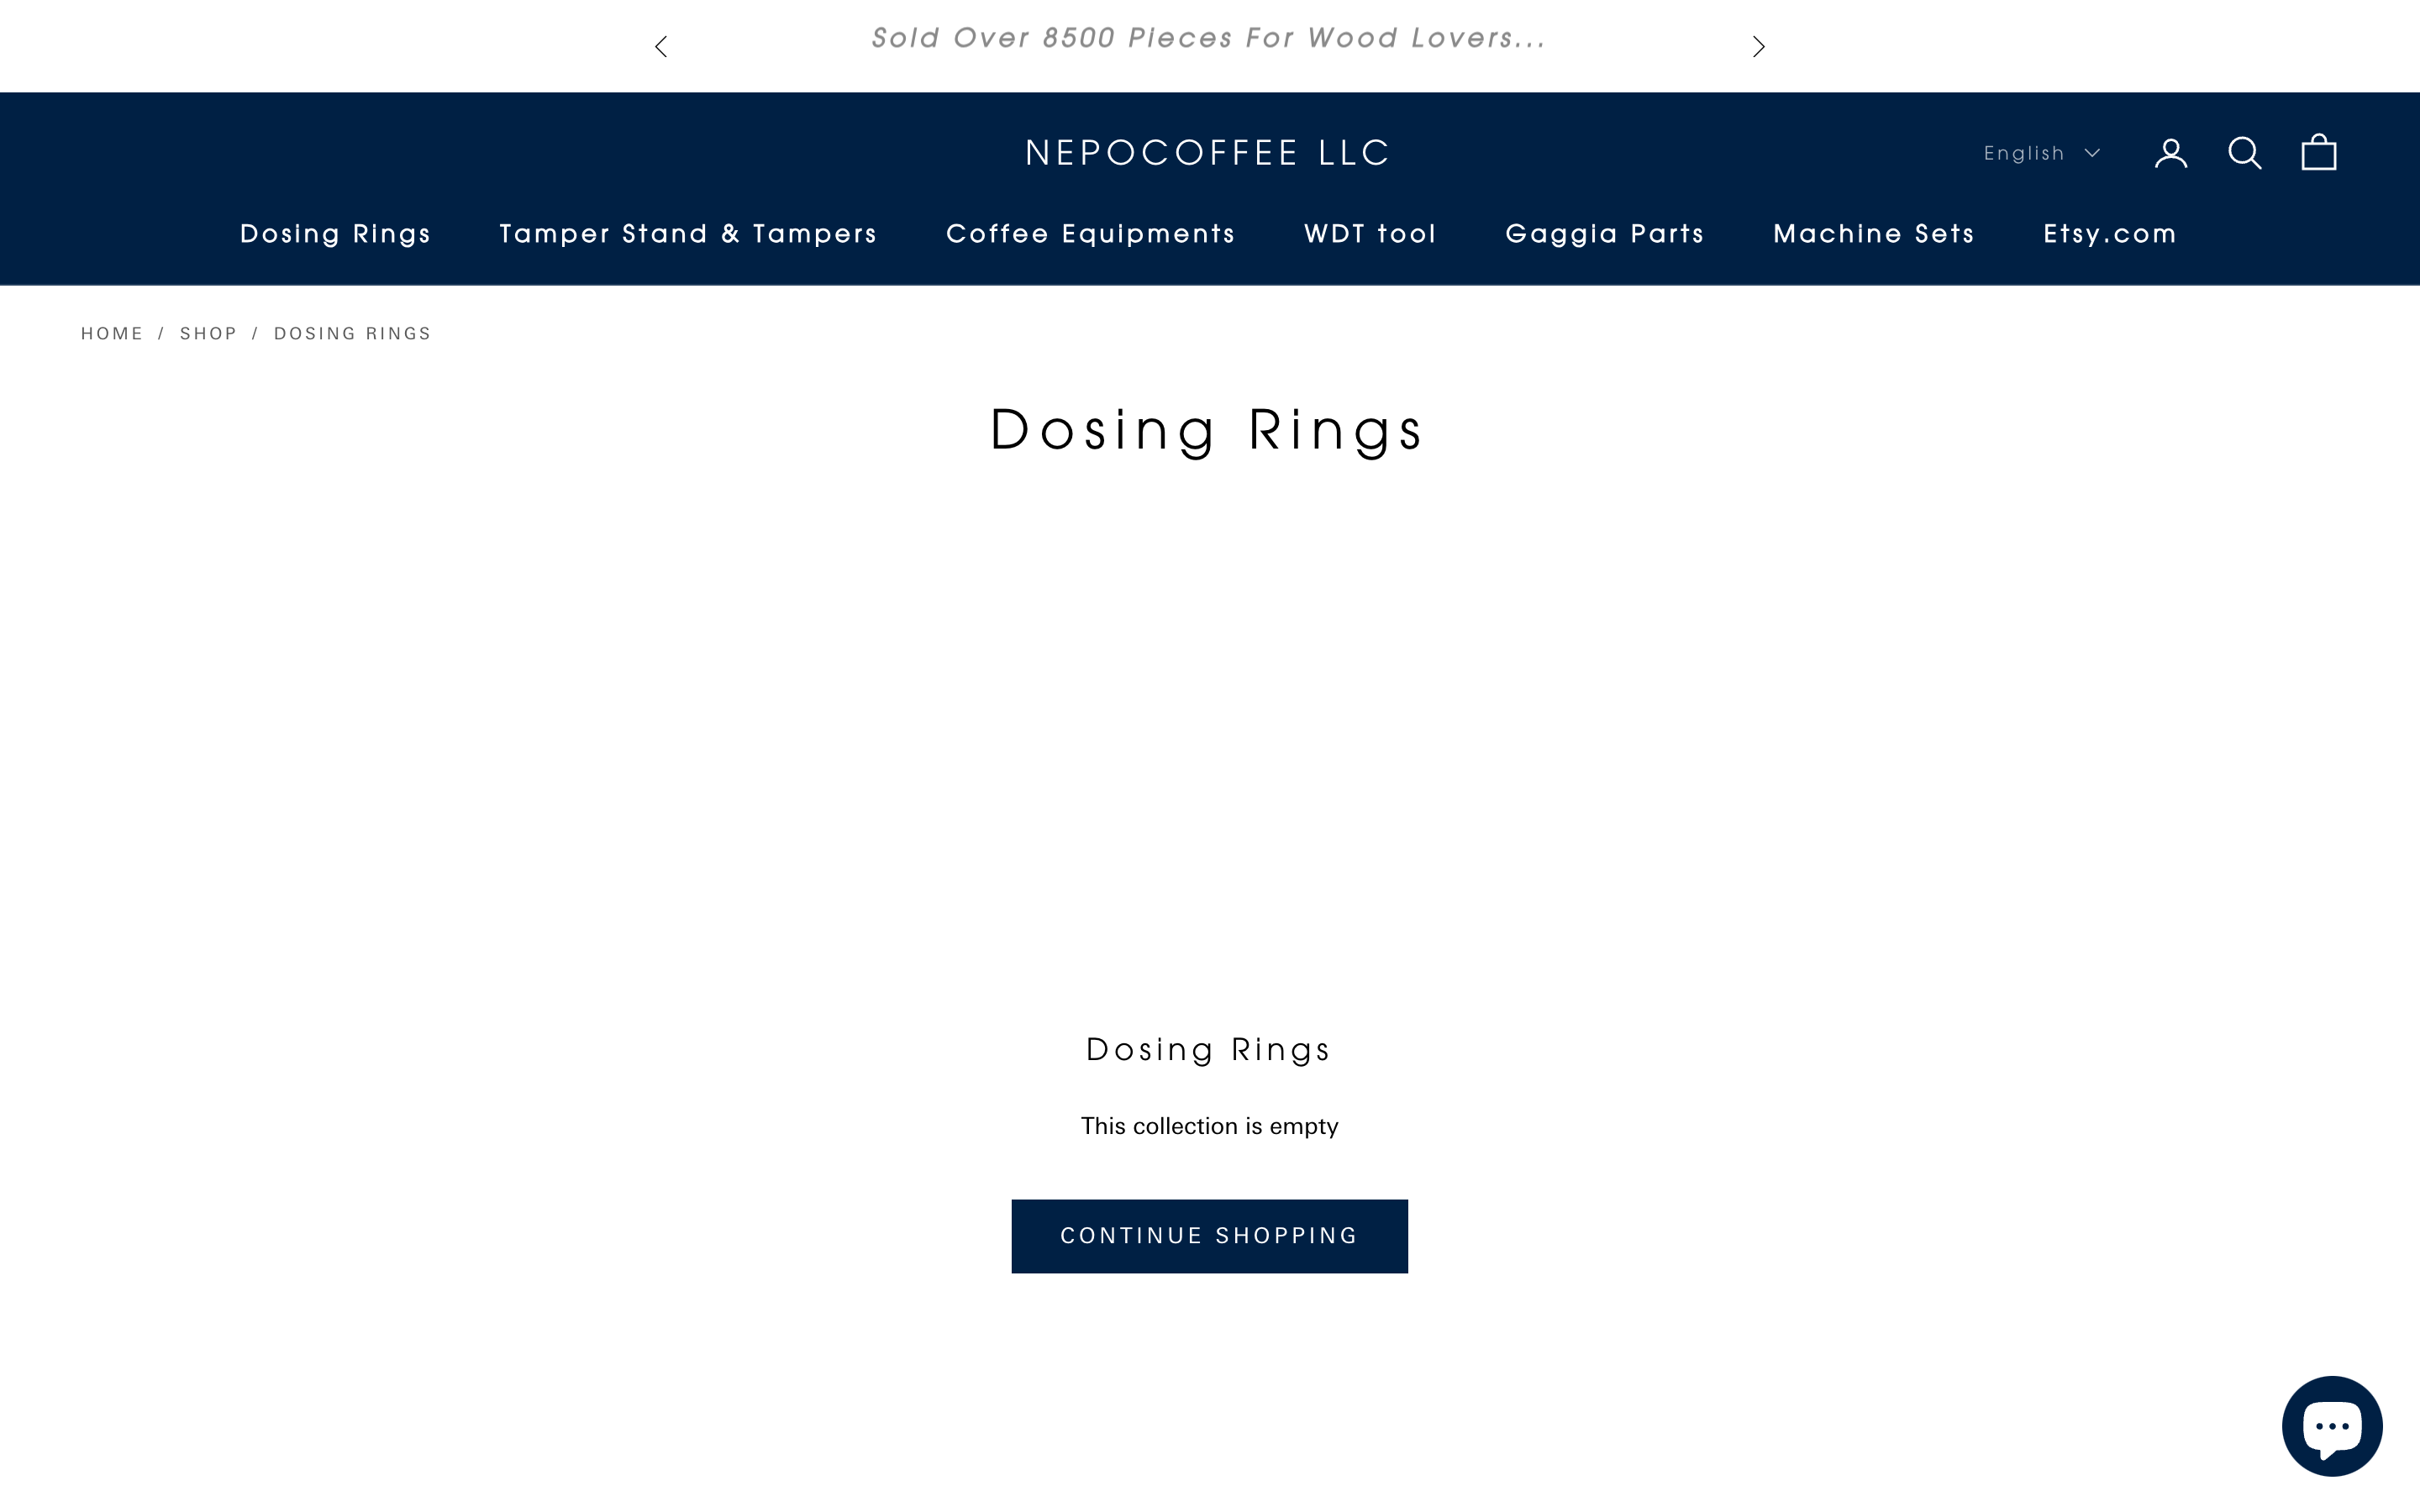Viewport: 2420px width, 1512px height.
Task: Click the Shopify chat support icon
Action: click(2333, 1423)
